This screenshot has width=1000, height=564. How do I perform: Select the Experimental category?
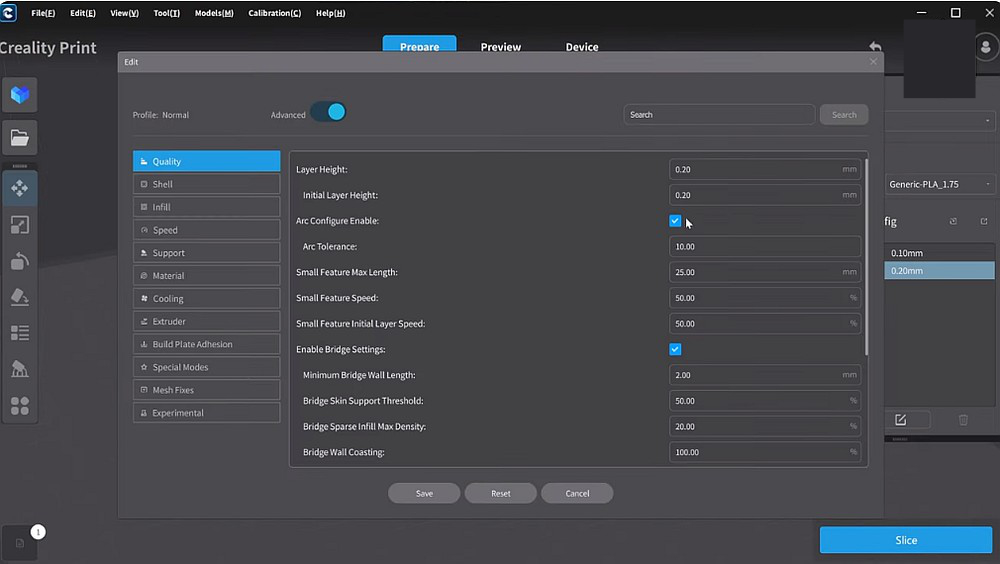(x=207, y=413)
